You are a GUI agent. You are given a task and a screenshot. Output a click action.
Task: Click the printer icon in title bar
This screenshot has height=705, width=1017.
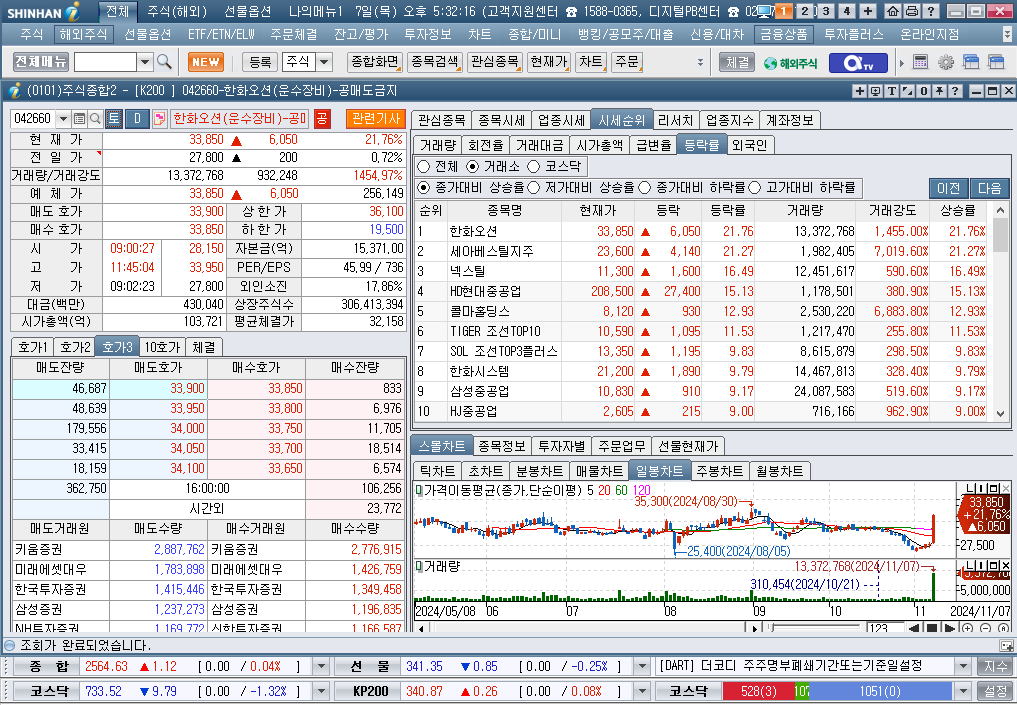[912, 11]
